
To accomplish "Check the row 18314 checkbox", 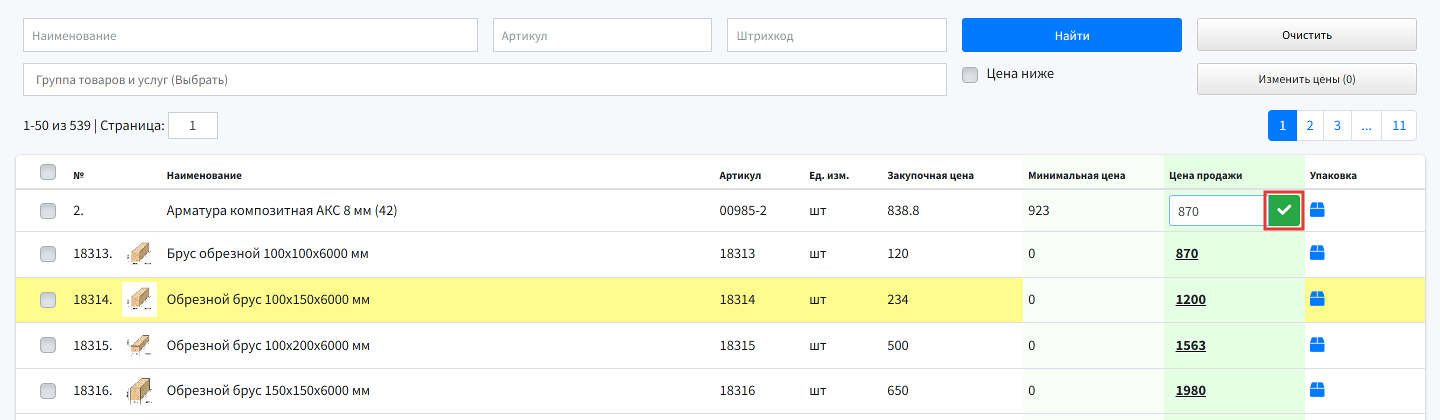I will [x=48, y=300].
